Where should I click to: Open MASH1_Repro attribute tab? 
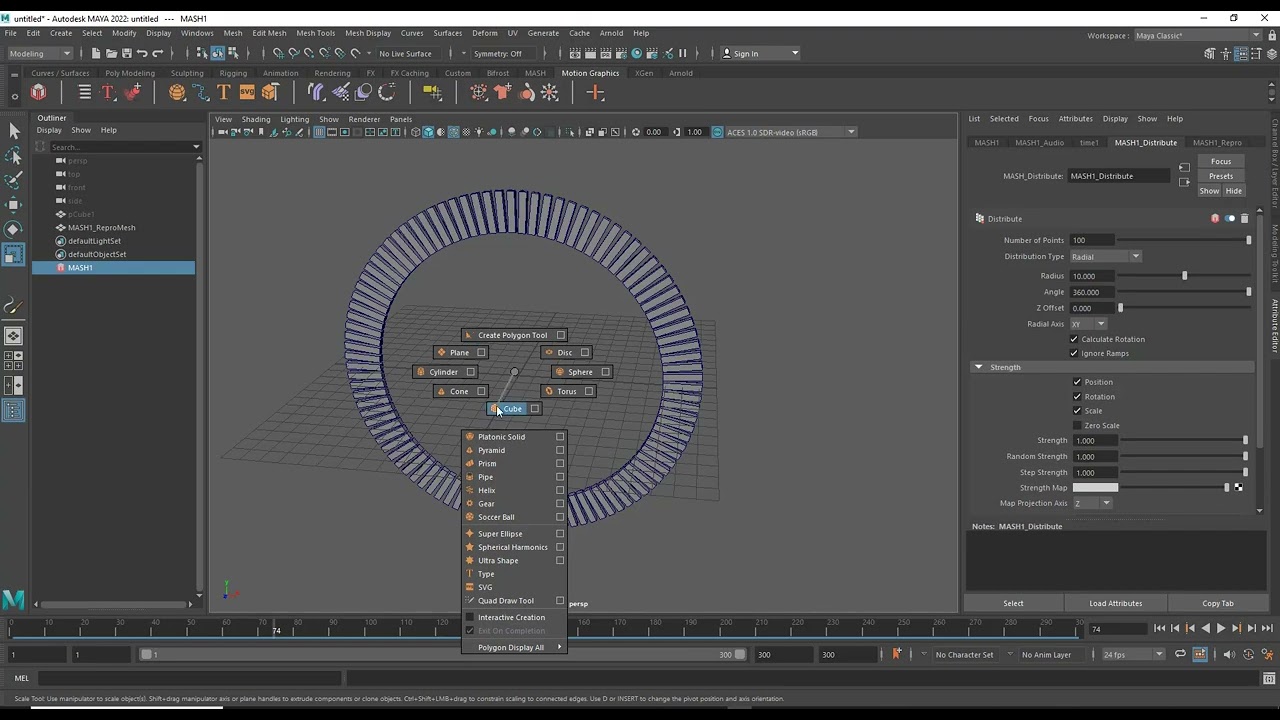pos(1217,142)
